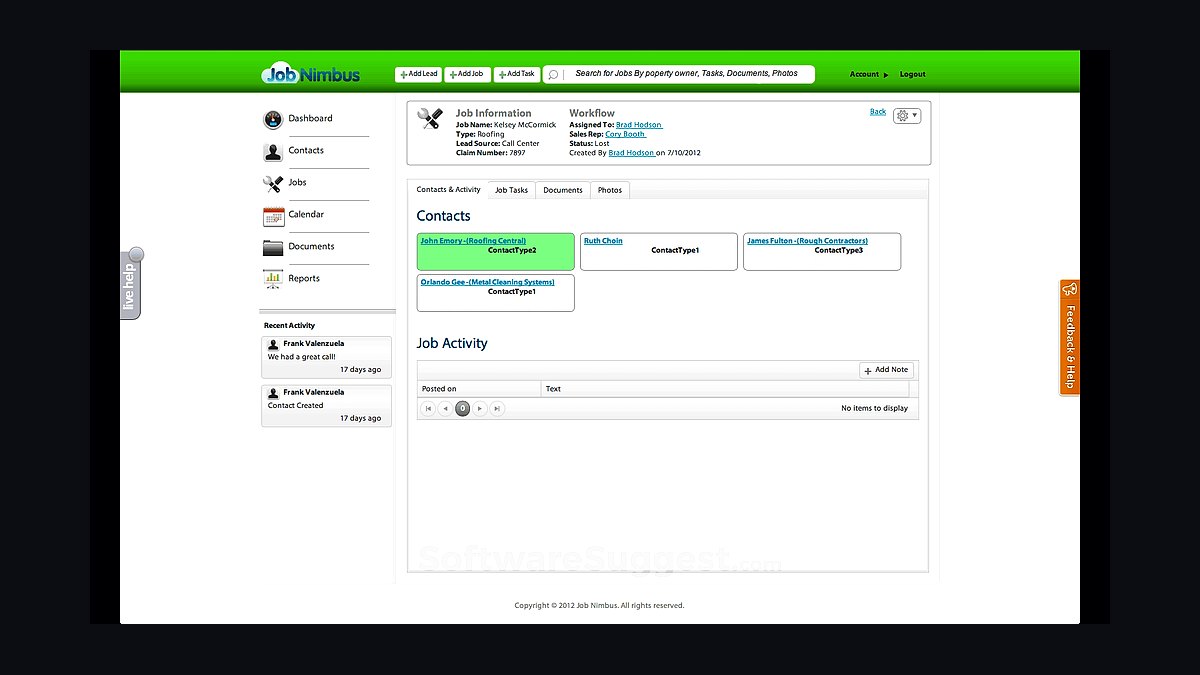Open the Contacts person icon
1200x675 pixels.
point(273,152)
